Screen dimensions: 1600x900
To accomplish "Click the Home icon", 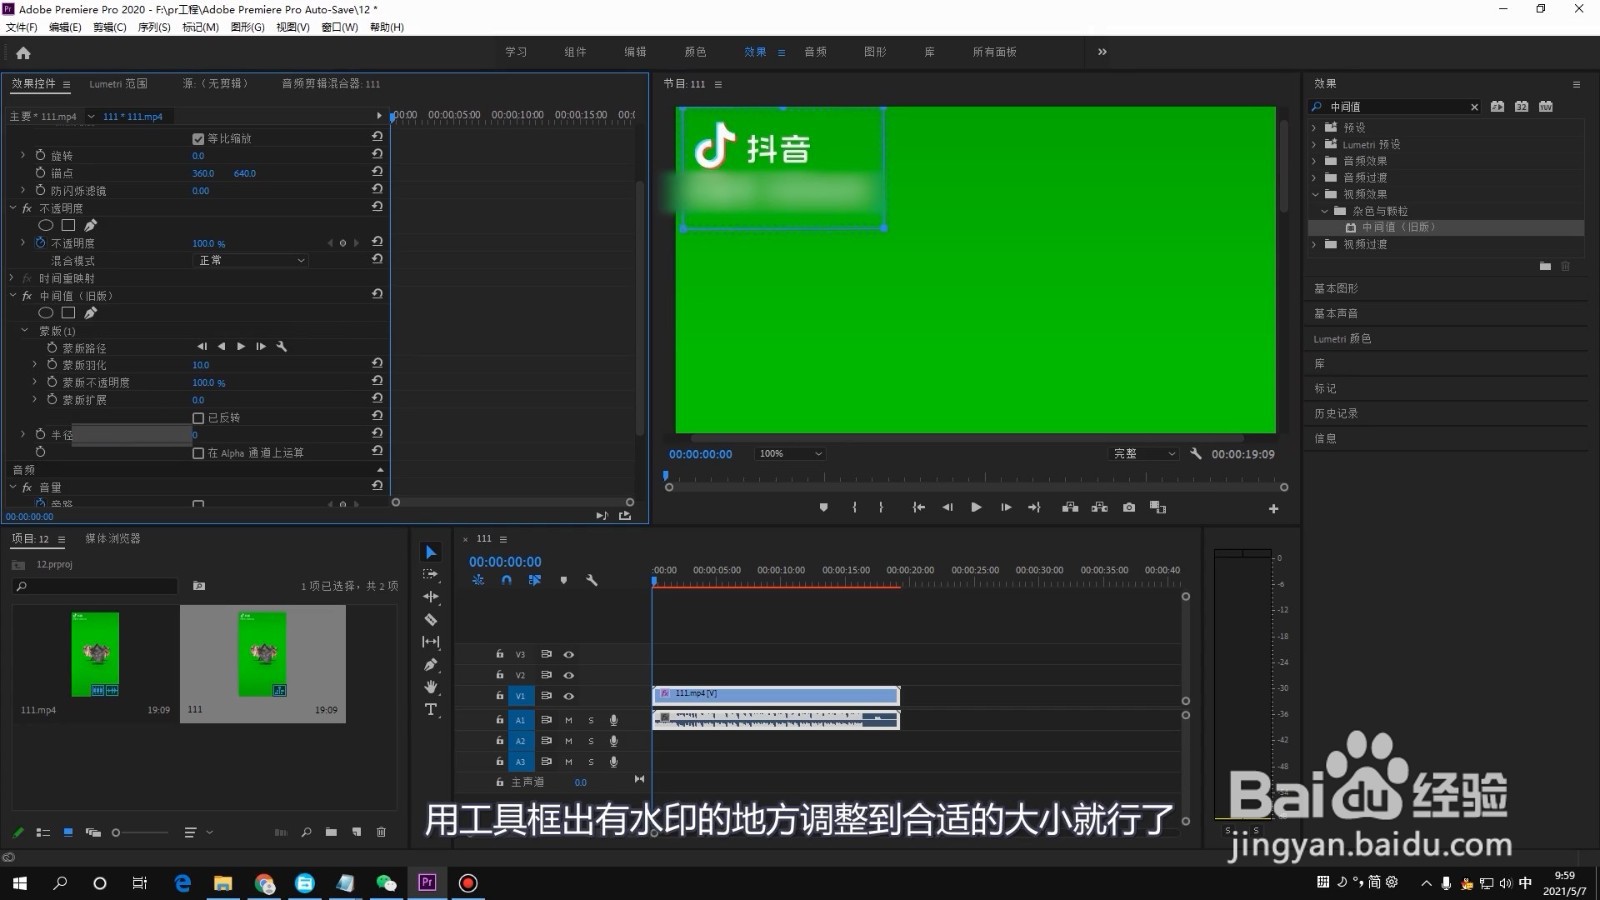I will point(24,53).
